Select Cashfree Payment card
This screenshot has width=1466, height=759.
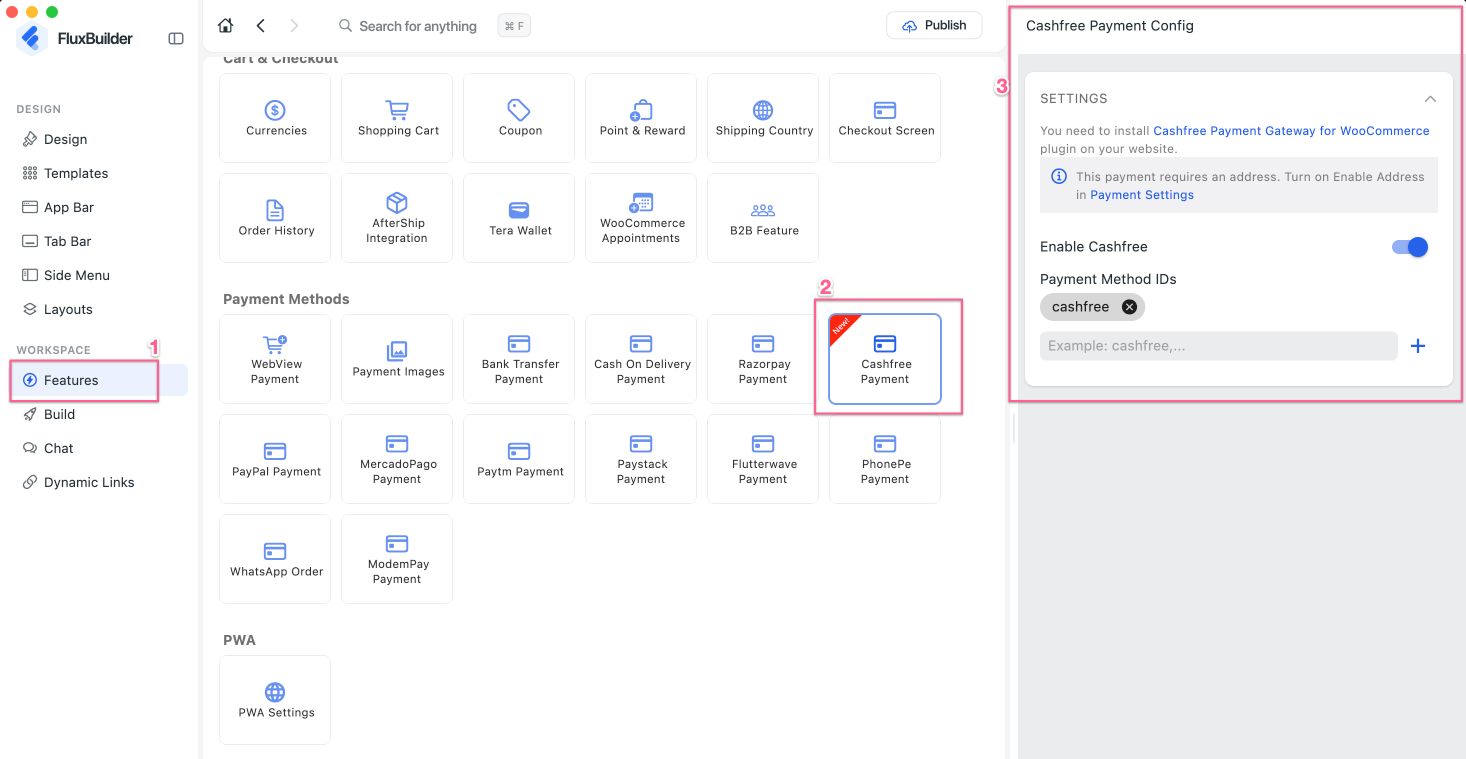[885, 359]
